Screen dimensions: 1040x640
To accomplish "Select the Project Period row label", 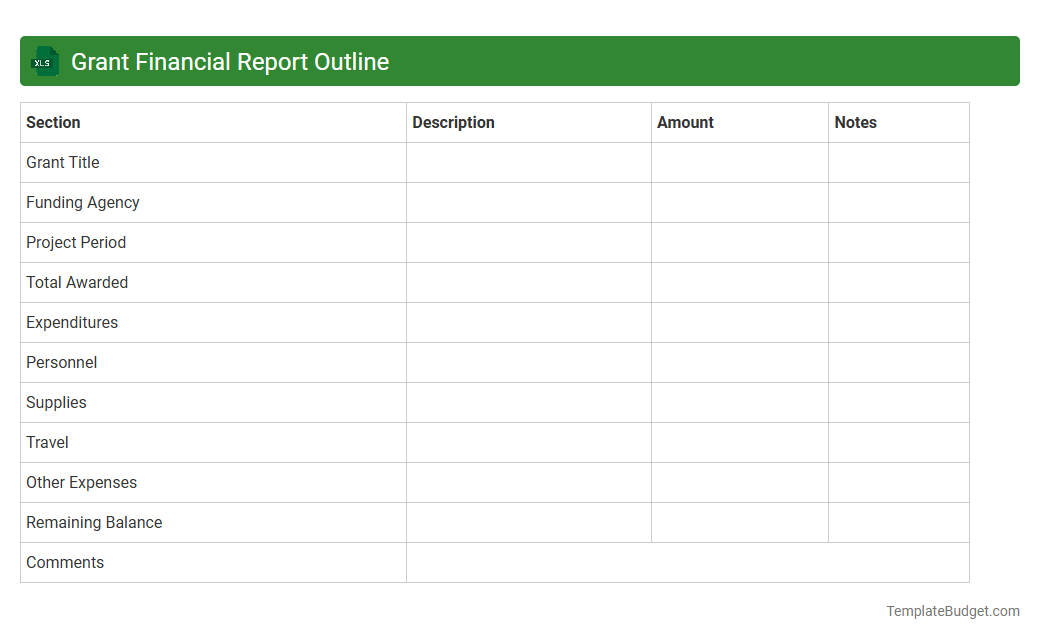I will tap(76, 242).
